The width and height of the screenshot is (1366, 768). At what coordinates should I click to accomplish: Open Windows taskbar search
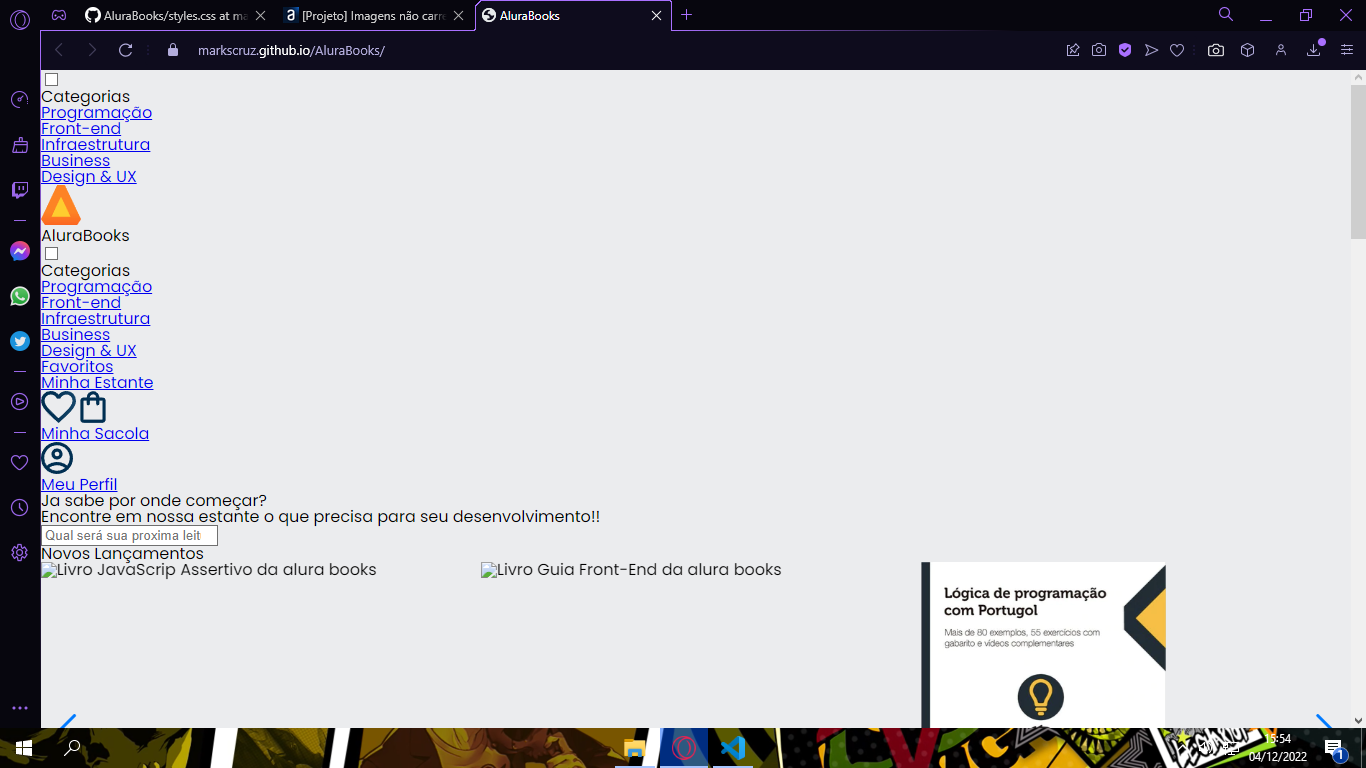pyautogui.click(x=72, y=748)
